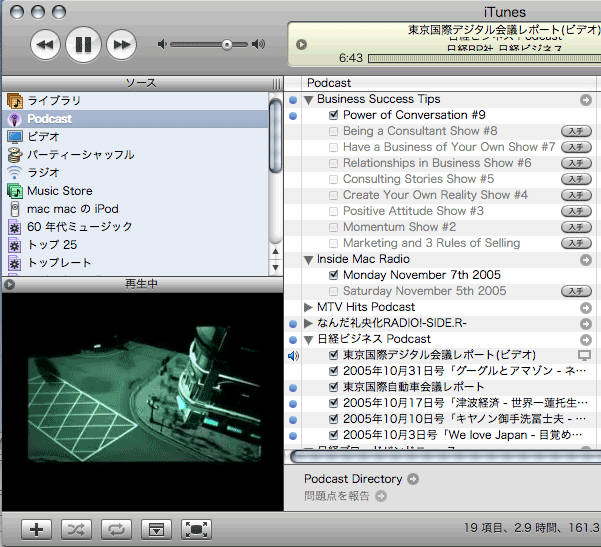601x547 pixels.
Task: Collapse the Business Success Tips podcast
Action: coord(308,100)
